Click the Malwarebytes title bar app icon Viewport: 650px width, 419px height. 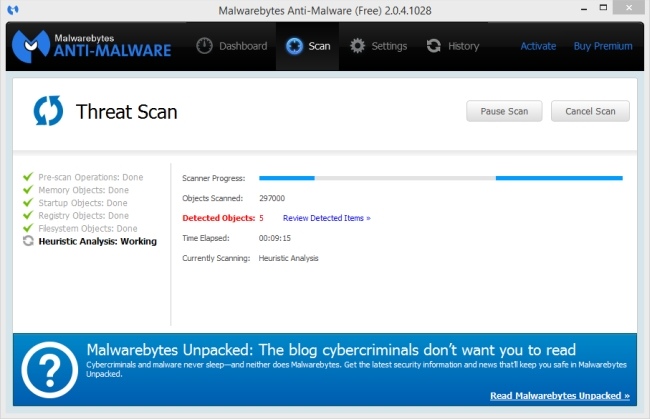coord(13,10)
